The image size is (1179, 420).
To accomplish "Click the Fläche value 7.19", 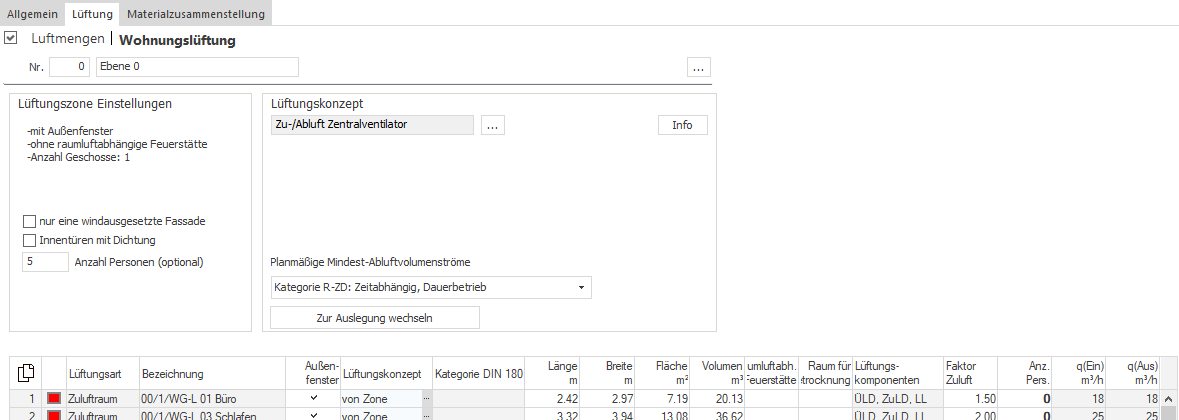I will click(x=662, y=399).
